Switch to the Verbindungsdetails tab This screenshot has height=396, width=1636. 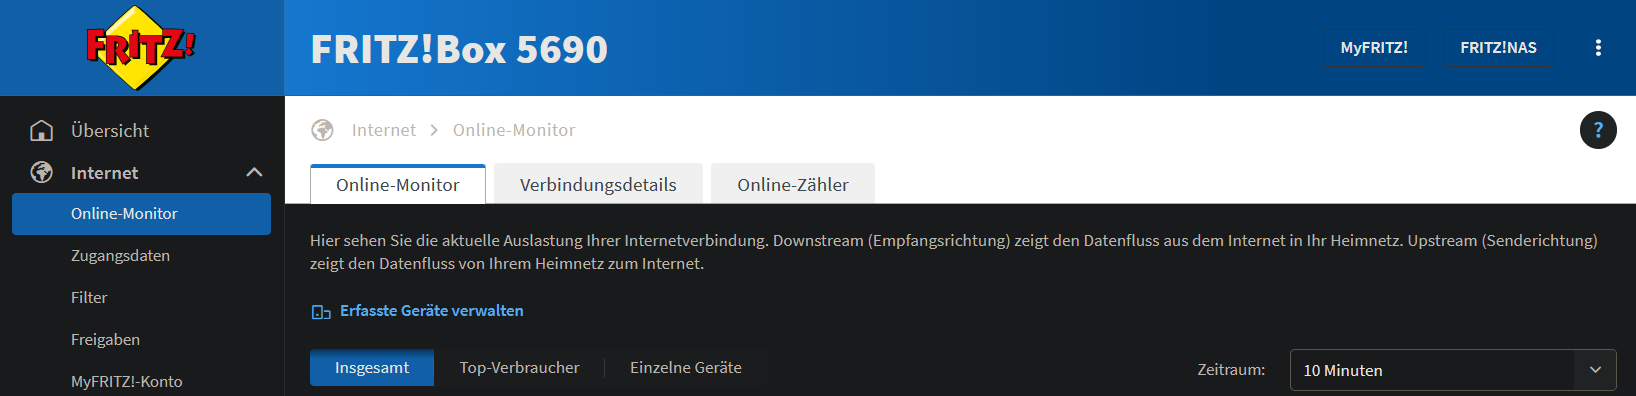coord(598,185)
